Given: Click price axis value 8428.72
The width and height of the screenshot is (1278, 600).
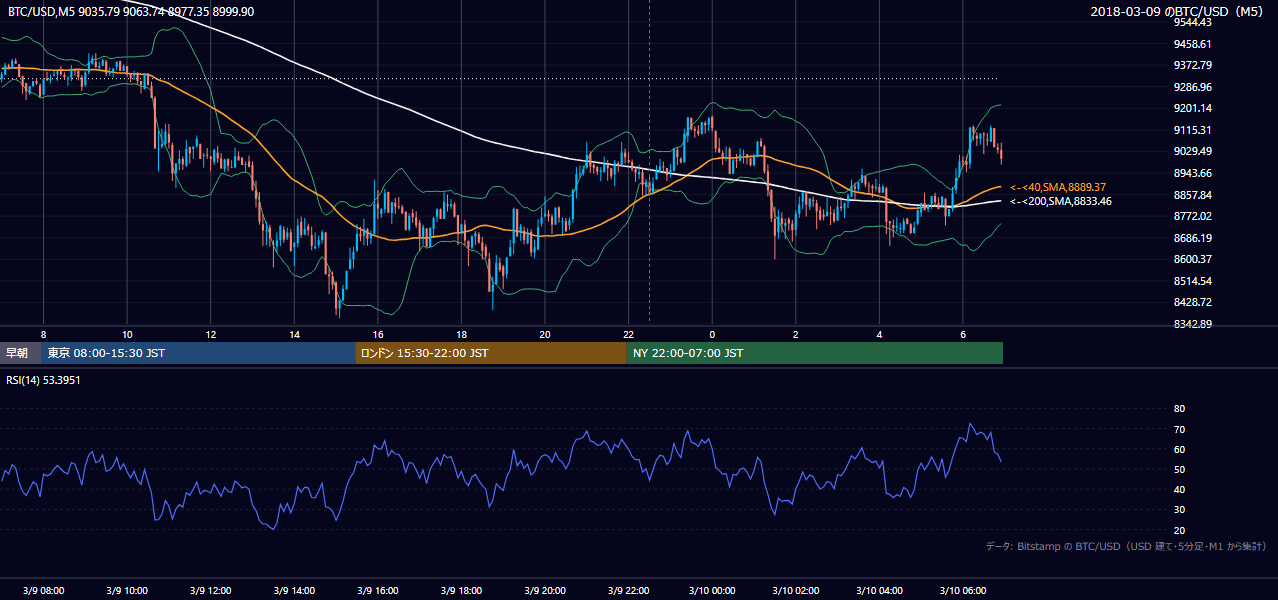Looking at the screenshot, I should point(1192,302).
